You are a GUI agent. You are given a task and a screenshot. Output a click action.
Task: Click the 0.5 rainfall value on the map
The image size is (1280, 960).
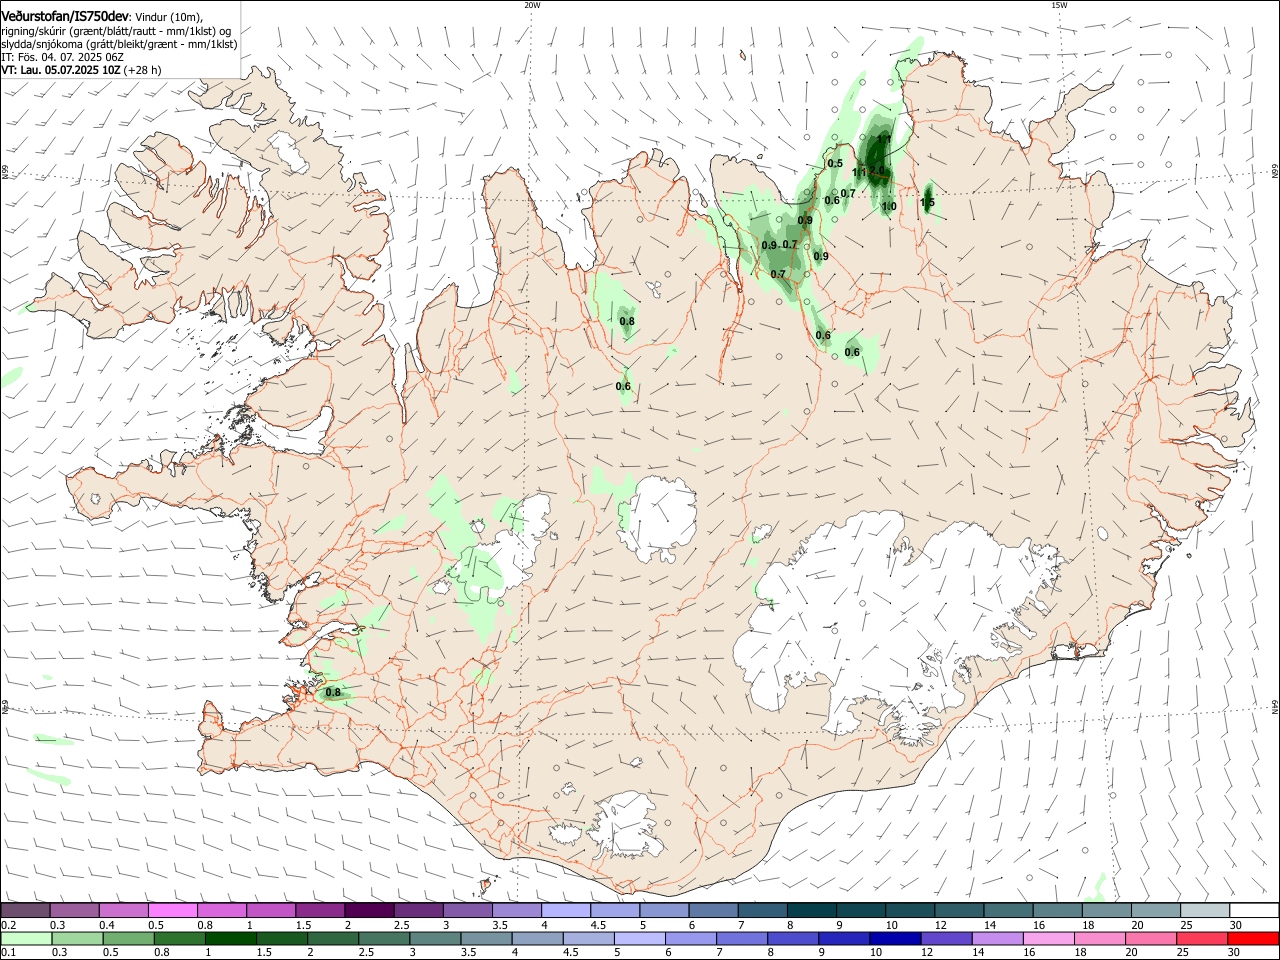835,163
